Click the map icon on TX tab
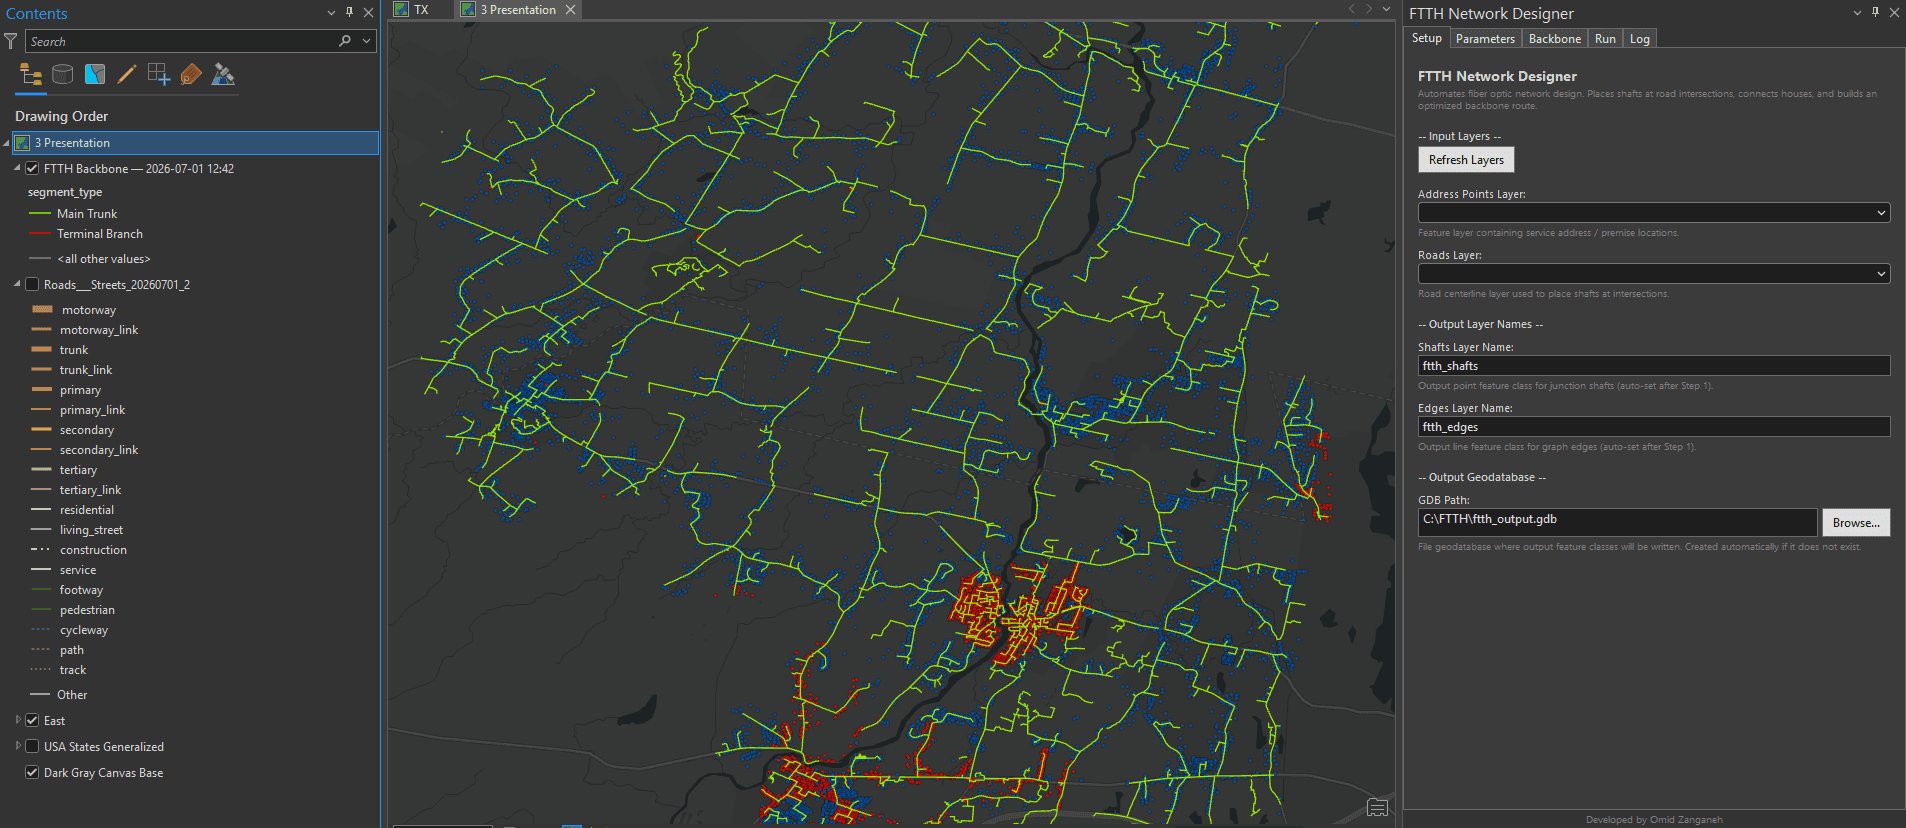The height and width of the screenshot is (828, 1906). 401,9
